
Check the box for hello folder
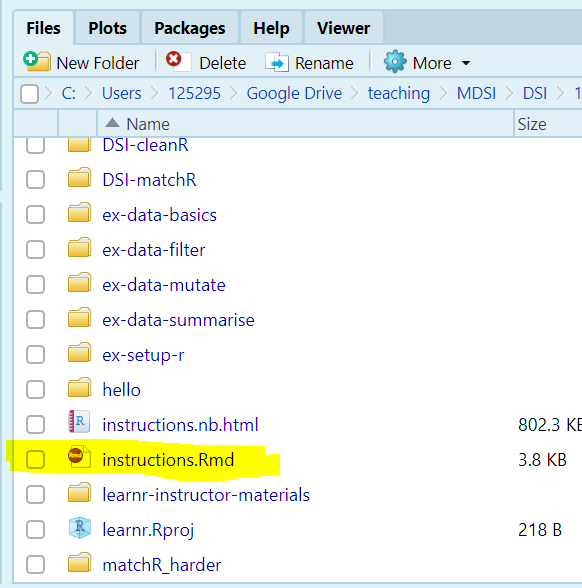36,389
